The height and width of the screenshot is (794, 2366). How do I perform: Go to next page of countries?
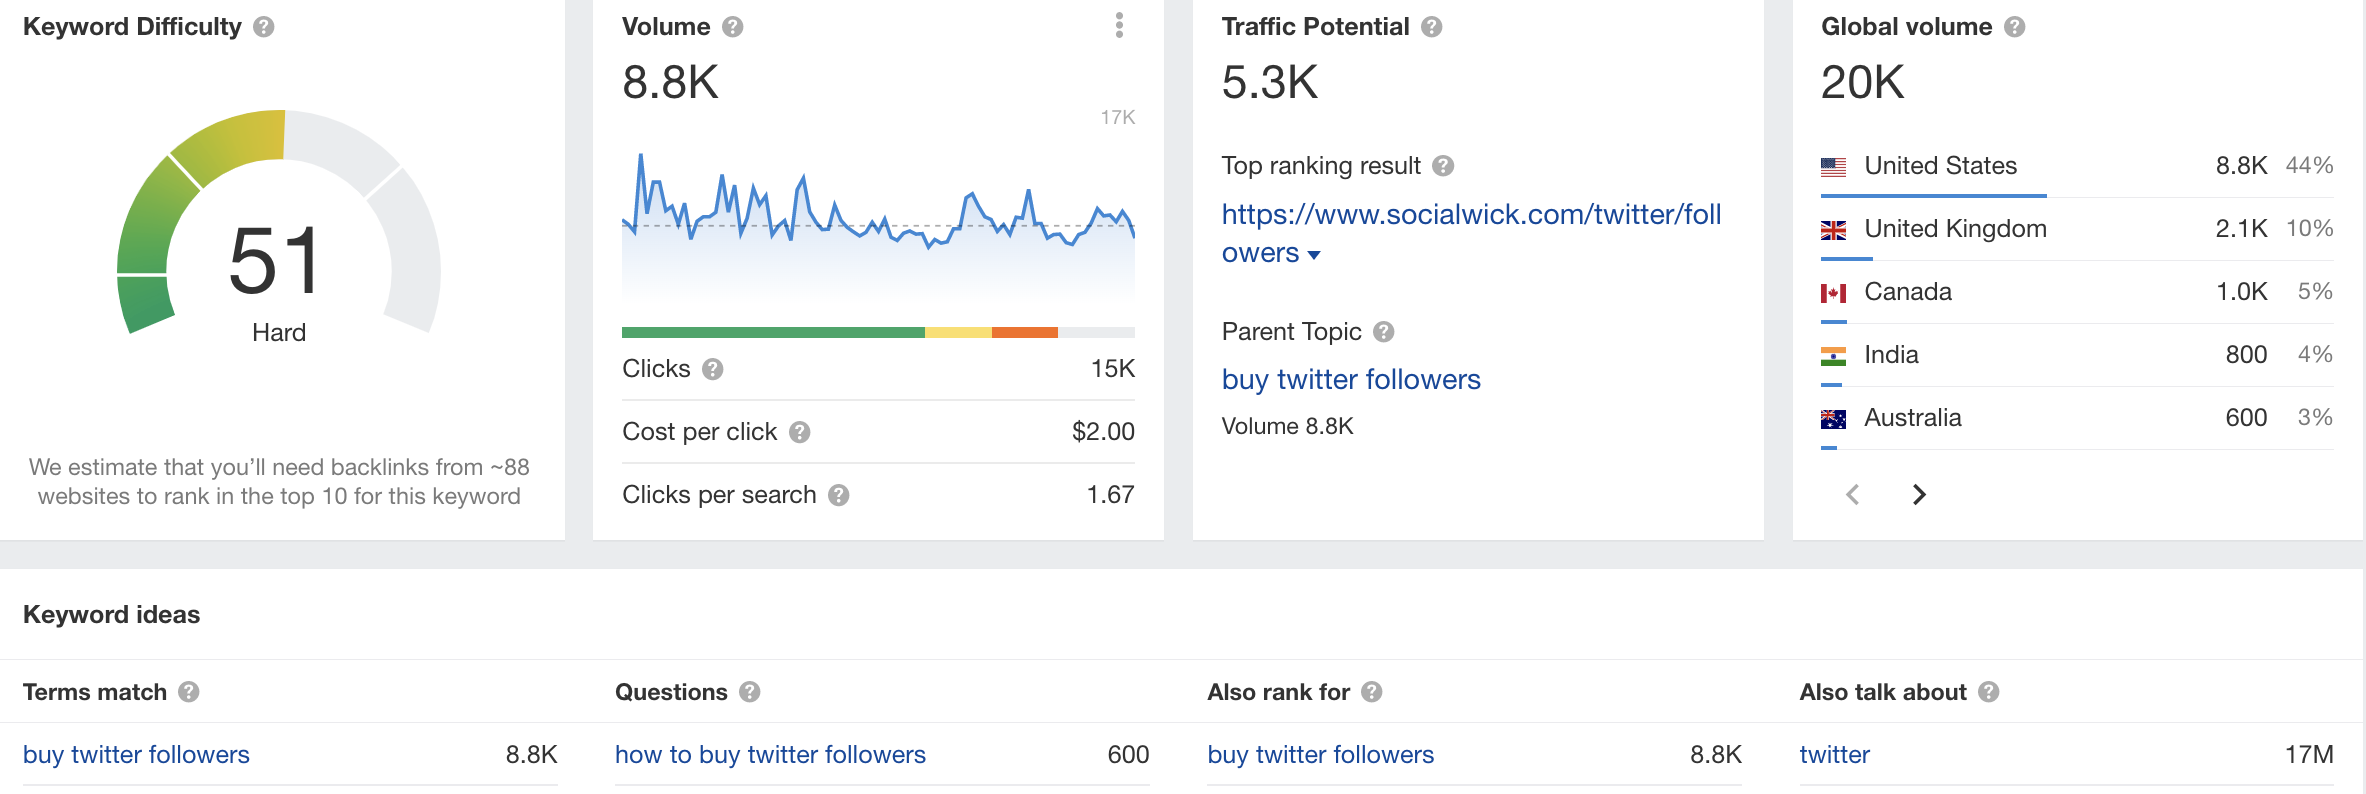1918,495
